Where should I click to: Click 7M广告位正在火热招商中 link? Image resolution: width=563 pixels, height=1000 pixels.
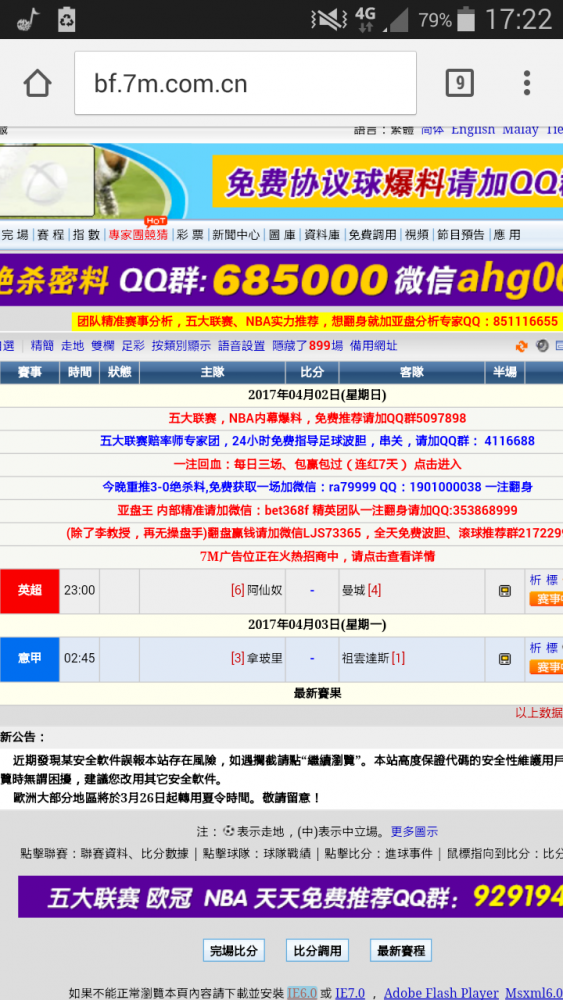point(318,557)
